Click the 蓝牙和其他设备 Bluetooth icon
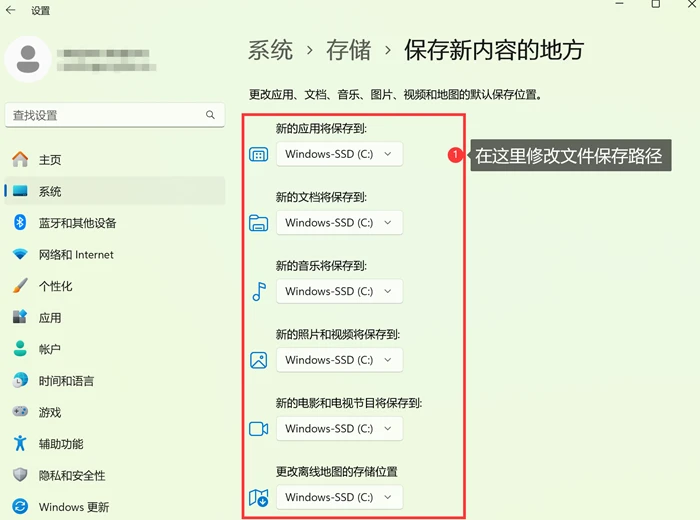The height and width of the screenshot is (520, 700). [x=20, y=222]
